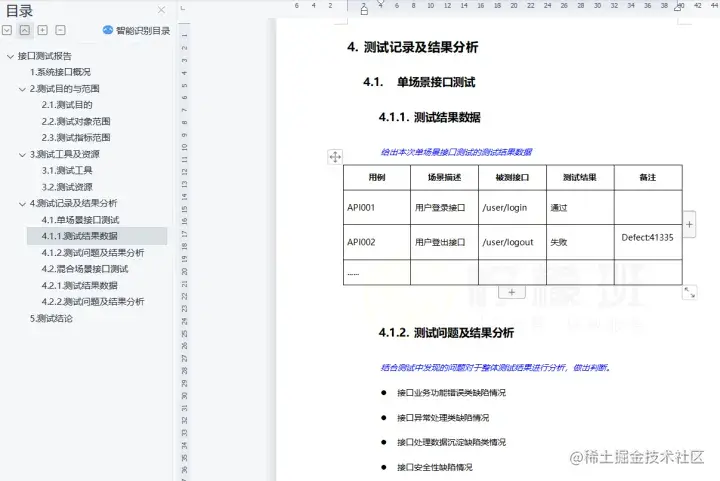Click the right indent marker on the ruler
The height and width of the screenshot is (481, 720).
point(678,7)
